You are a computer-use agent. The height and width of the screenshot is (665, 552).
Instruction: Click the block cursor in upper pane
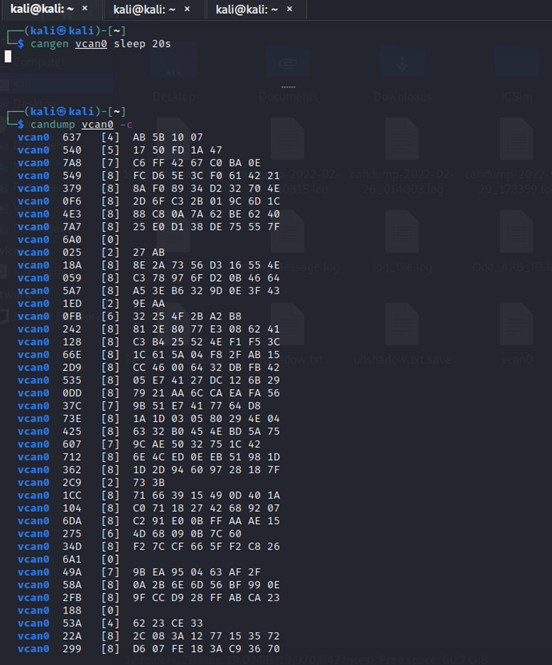(x=8, y=56)
